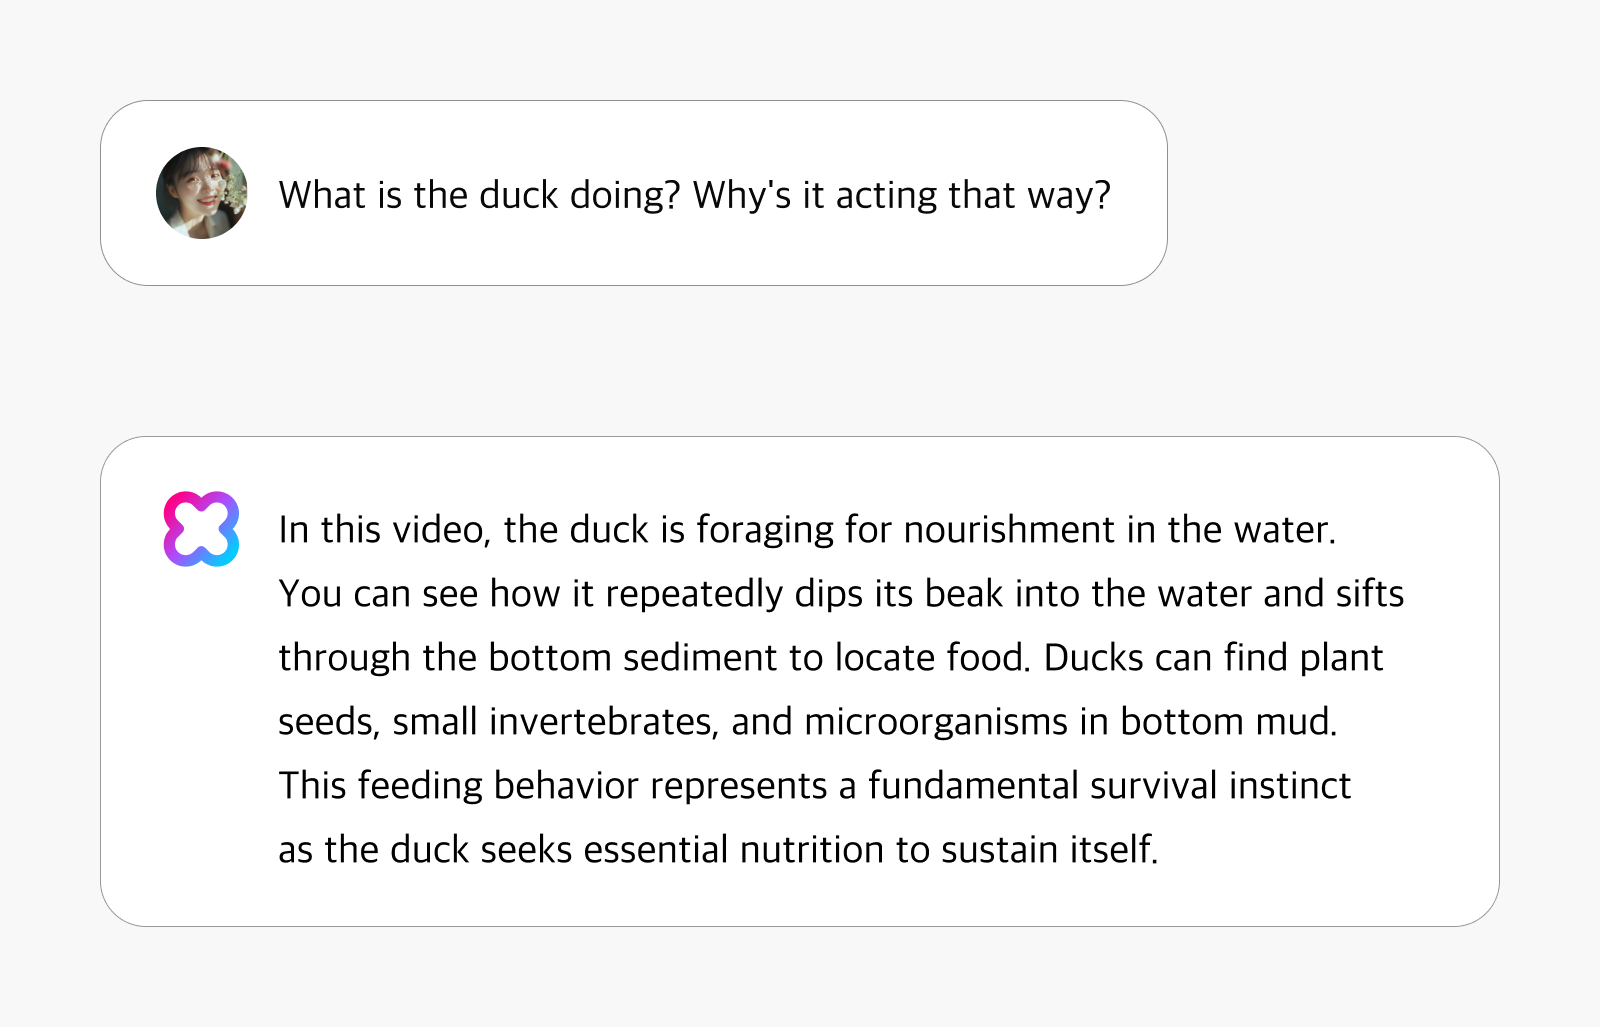Click the line starting "This feeding behavior represents"

pos(815,786)
